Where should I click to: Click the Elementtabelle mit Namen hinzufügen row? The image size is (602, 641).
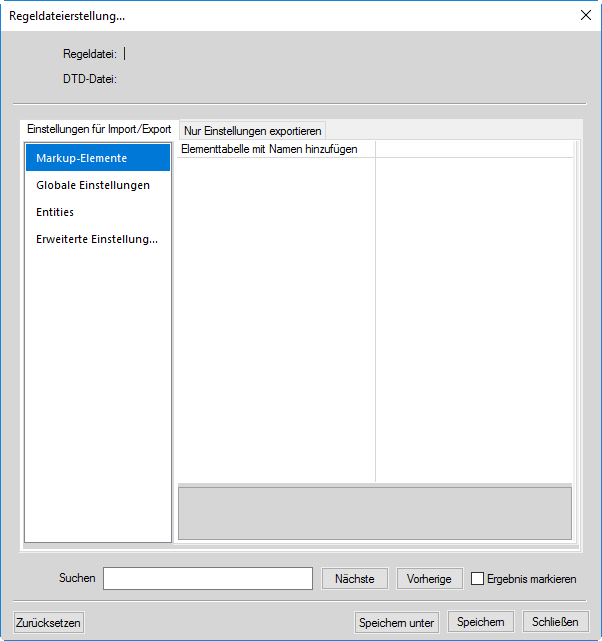[x=276, y=149]
